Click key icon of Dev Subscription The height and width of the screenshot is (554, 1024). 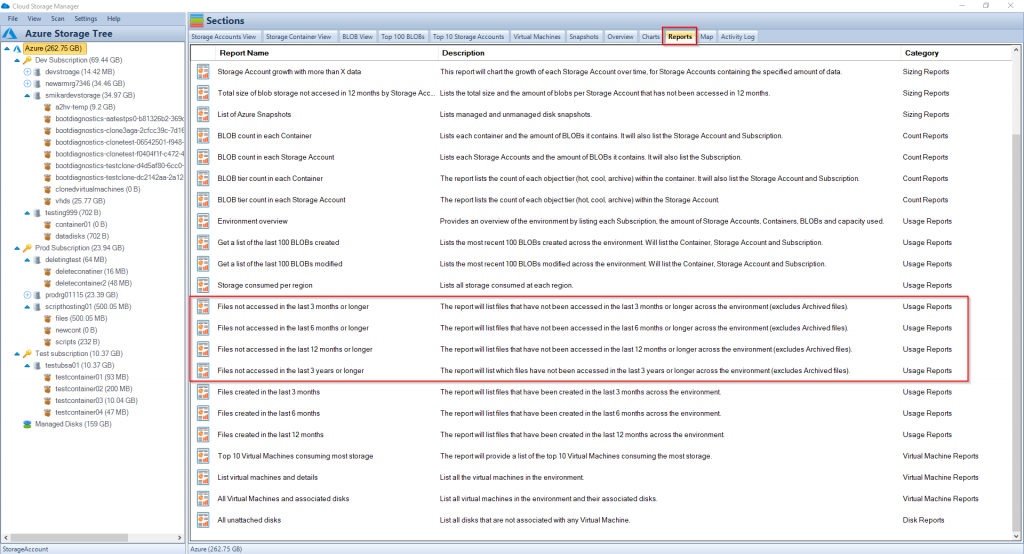point(27,60)
